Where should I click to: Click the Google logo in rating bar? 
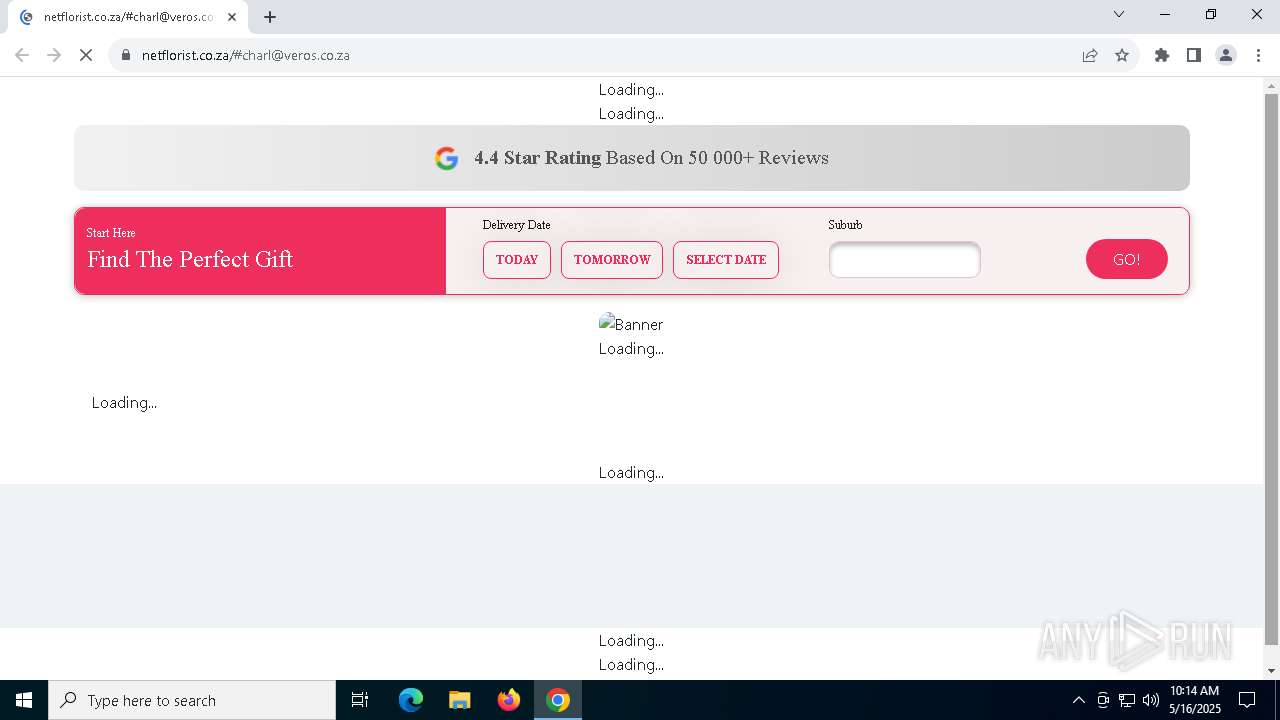[x=447, y=158]
